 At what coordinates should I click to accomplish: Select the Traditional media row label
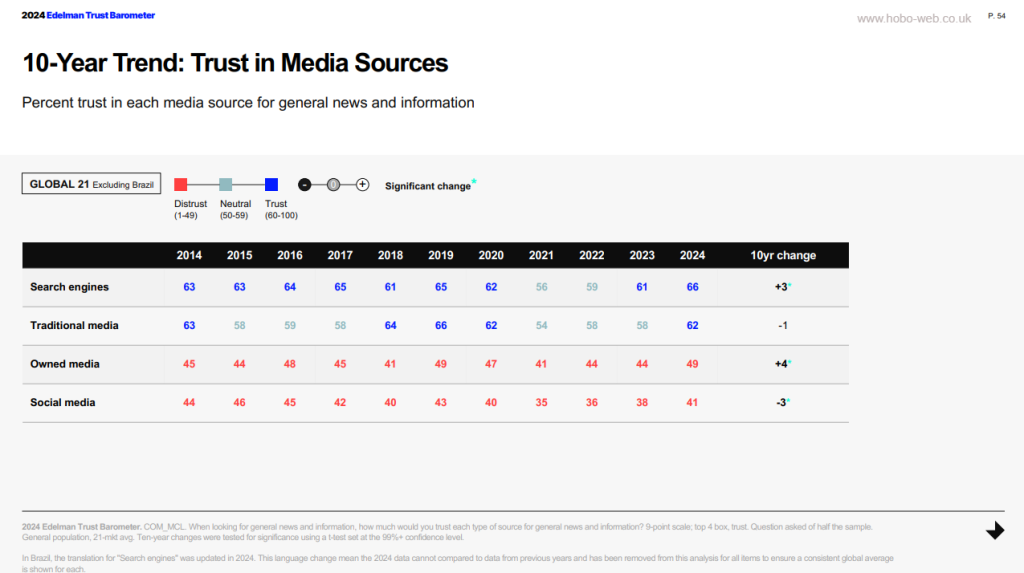pyautogui.click(x=74, y=325)
